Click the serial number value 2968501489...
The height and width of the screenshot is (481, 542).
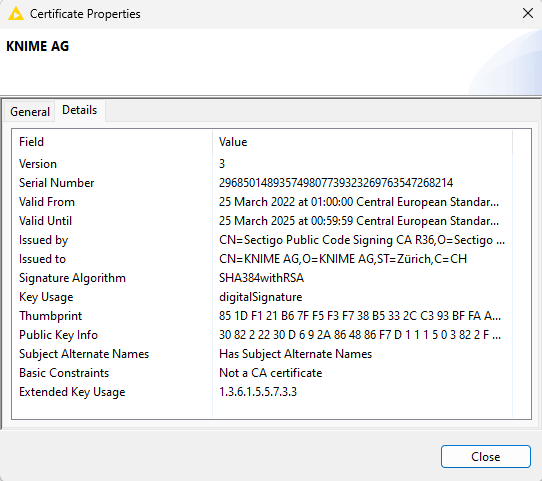[336, 183]
